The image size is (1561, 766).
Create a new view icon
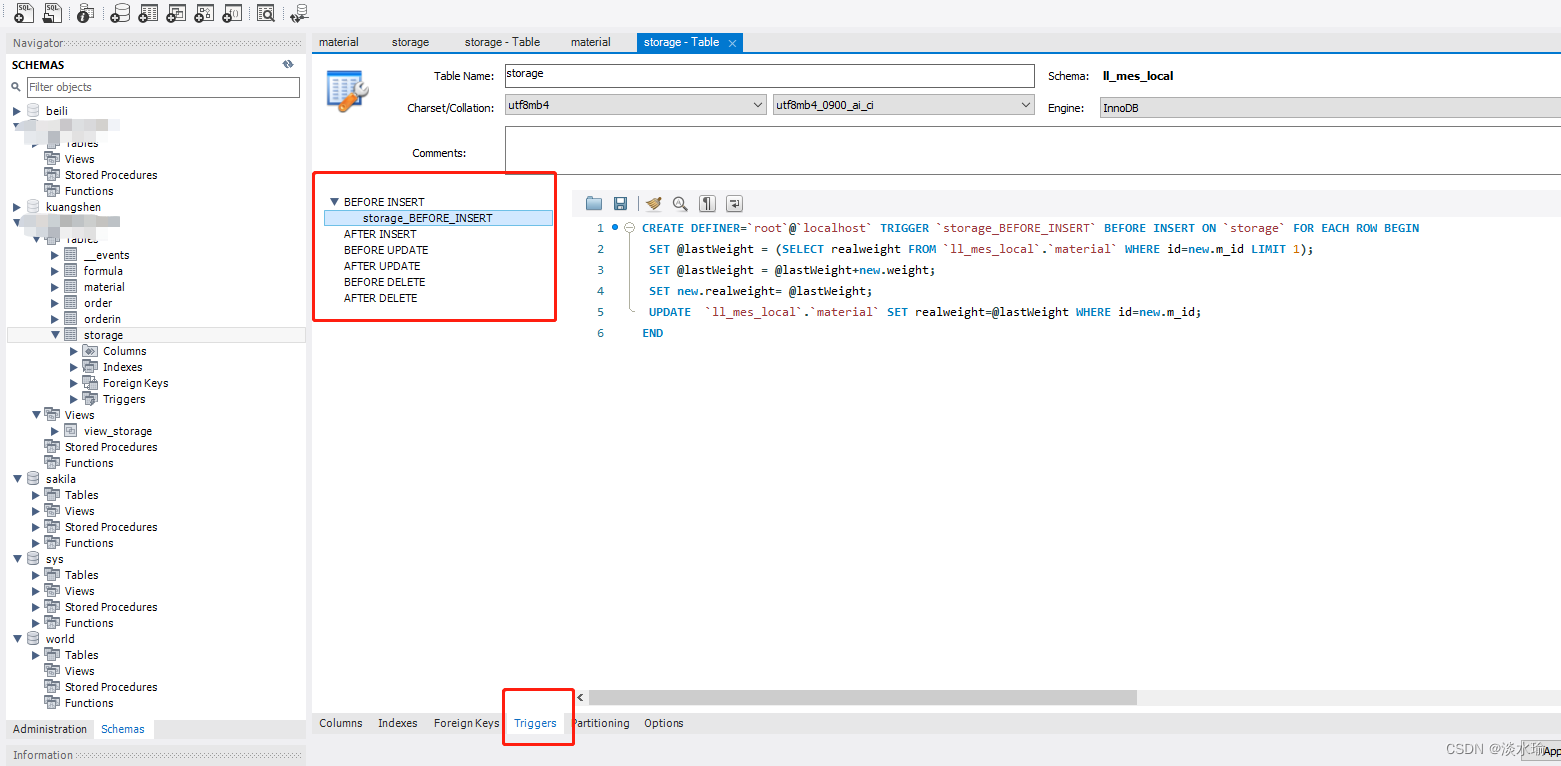point(176,13)
